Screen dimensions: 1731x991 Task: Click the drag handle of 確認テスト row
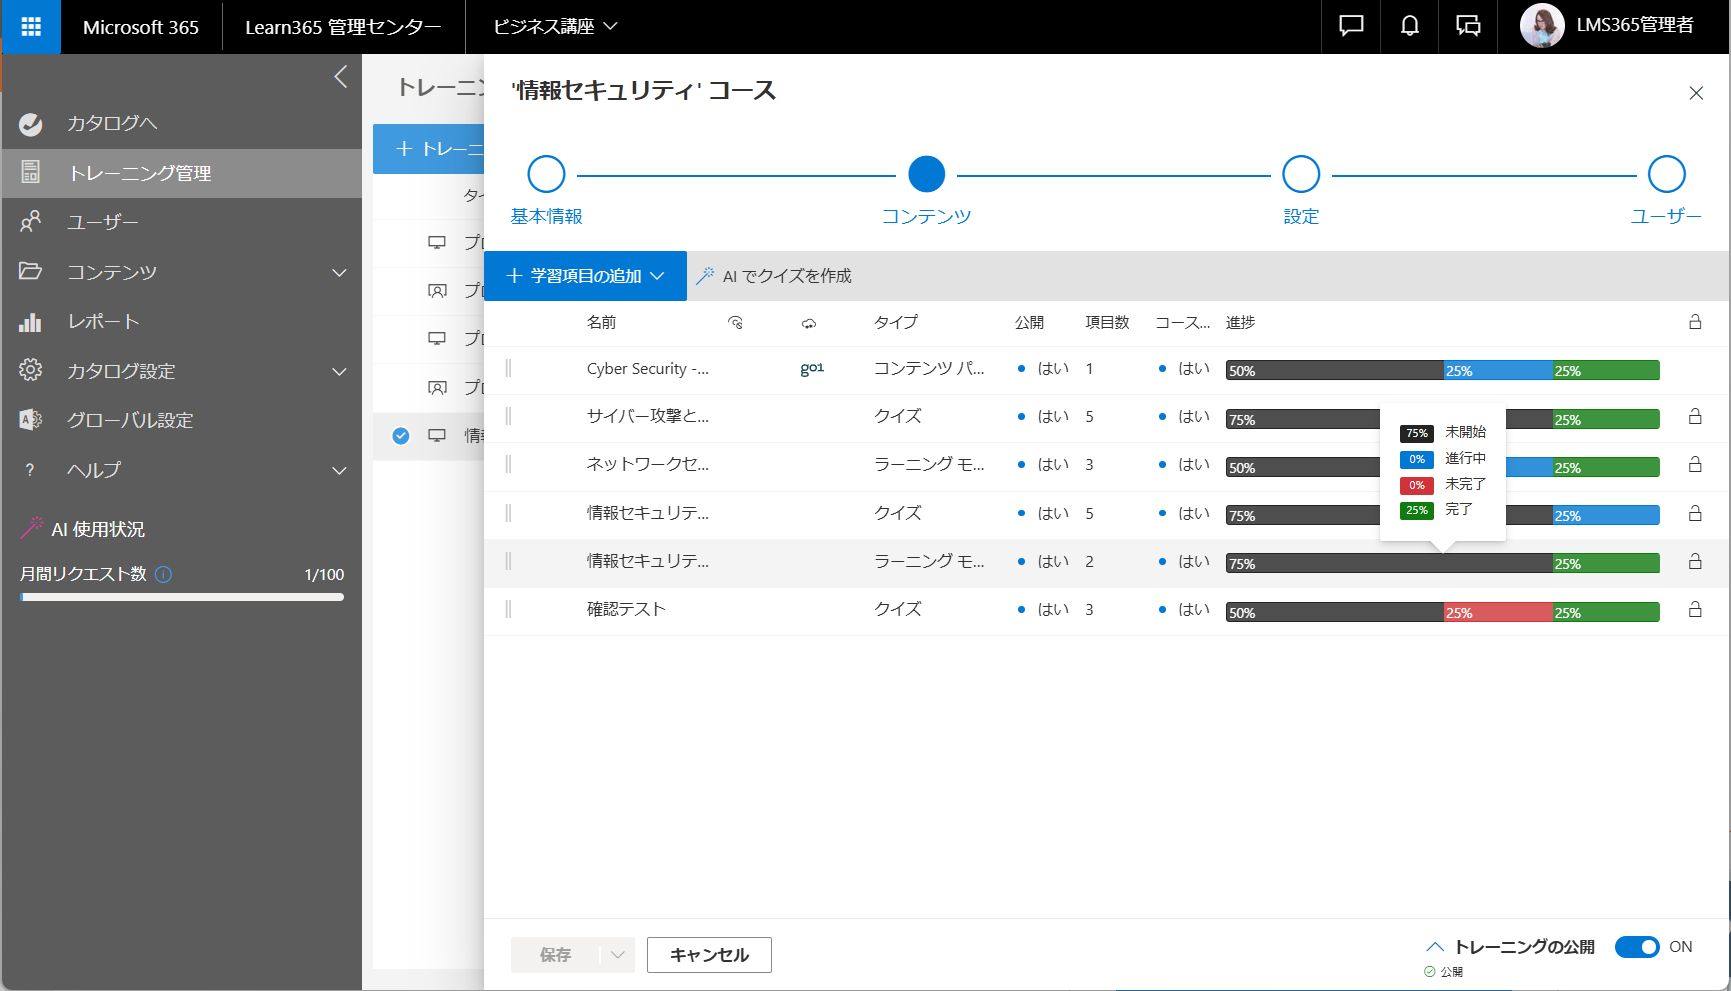click(x=508, y=609)
